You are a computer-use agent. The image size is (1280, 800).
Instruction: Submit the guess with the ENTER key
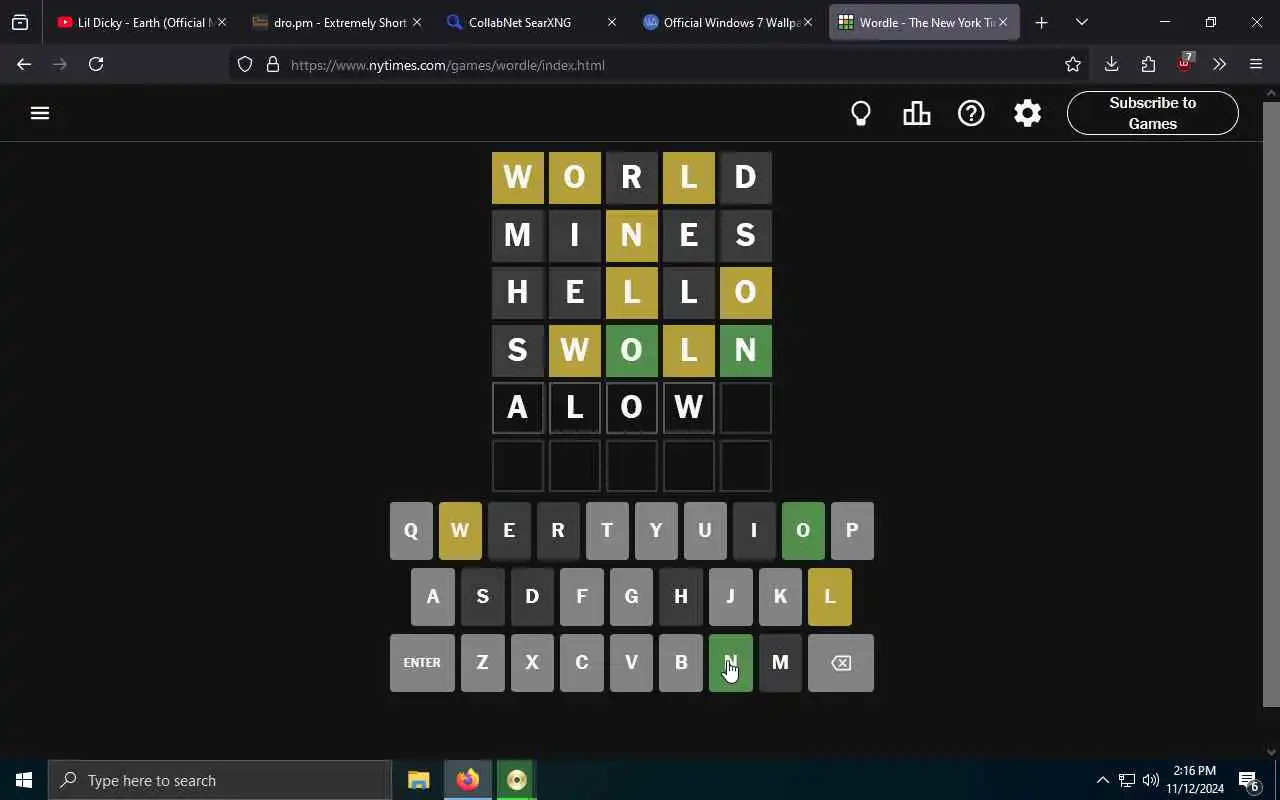[x=422, y=663]
